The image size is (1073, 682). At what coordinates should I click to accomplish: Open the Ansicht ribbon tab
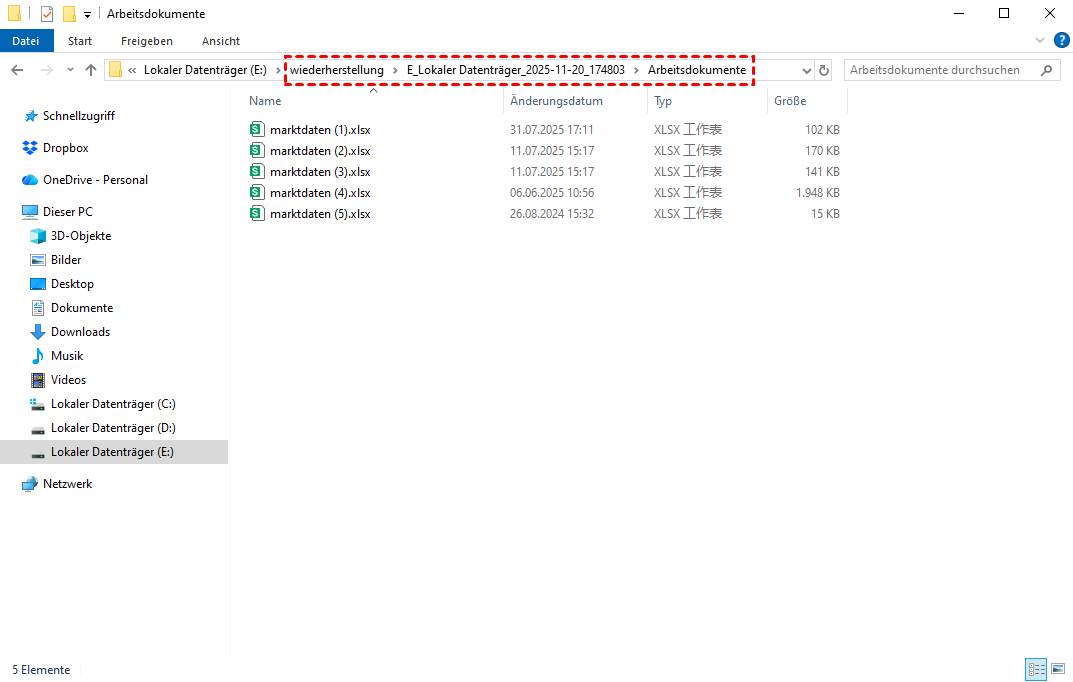point(220,41)
